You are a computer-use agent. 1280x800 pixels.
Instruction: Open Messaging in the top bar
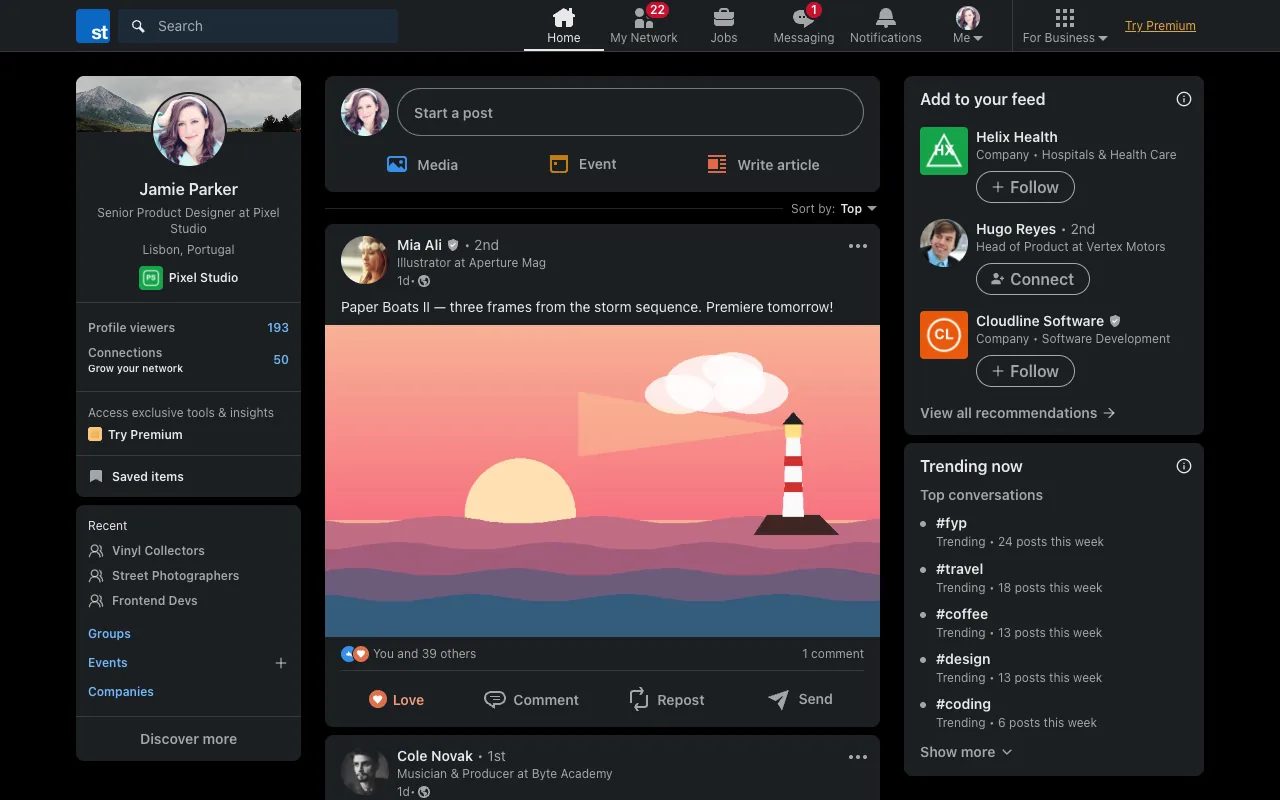click(804, 26)
